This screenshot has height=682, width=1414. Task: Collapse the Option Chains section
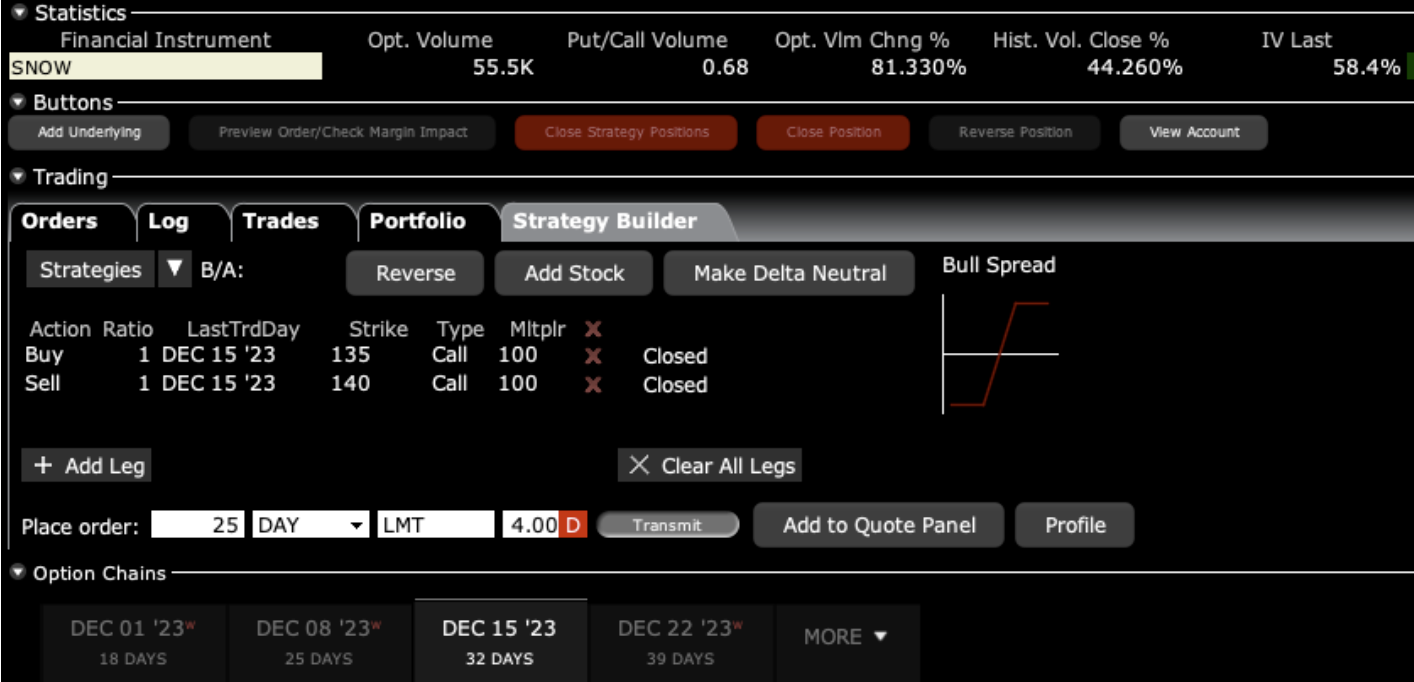pyautogui.click(x=19, y=573)
